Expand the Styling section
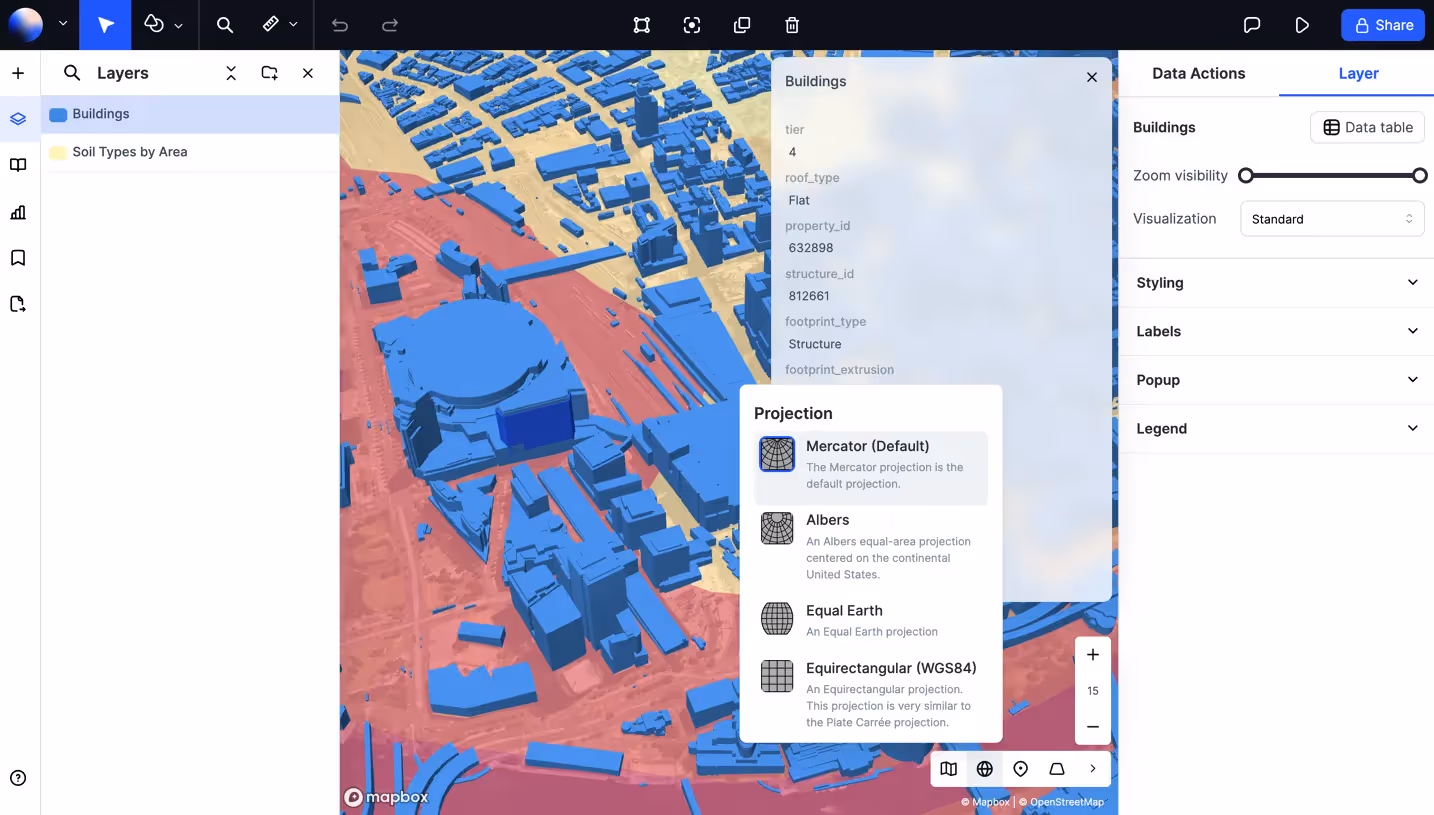Viewport: 1434px width, 815px height. pyautogui.click(x=1276, y=282)
